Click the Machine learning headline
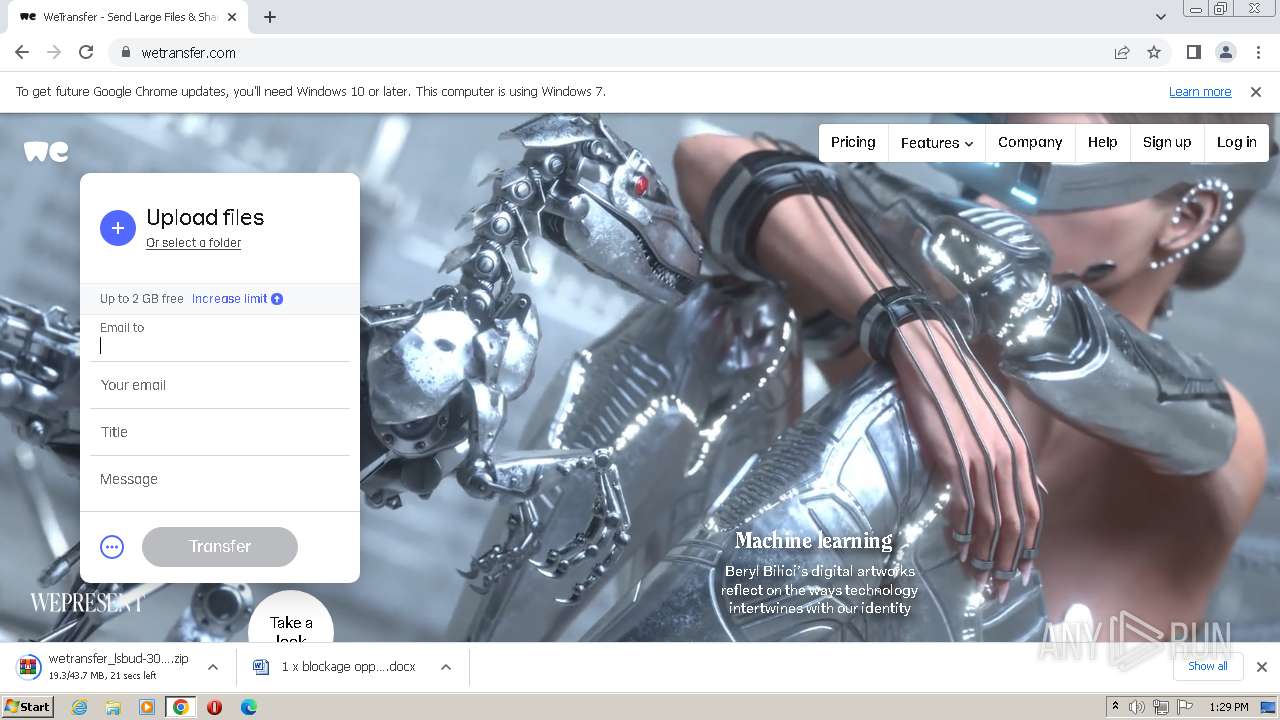This screenshot has width=1280, height=720. point(814,541)
